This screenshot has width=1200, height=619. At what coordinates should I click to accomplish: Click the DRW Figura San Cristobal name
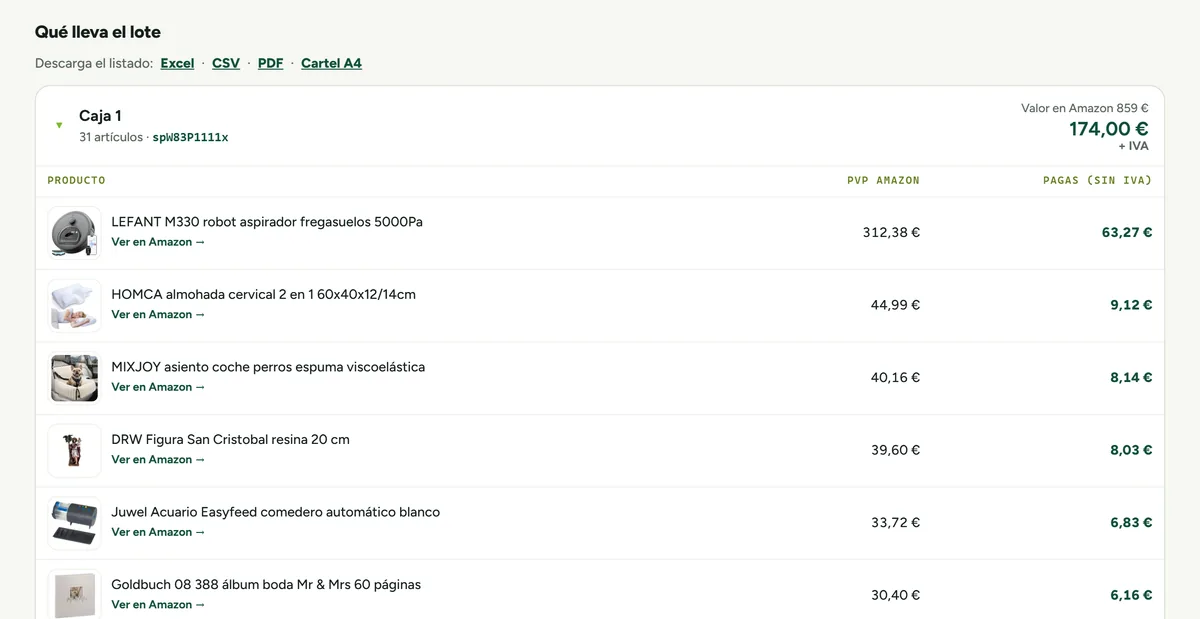pos(230,439)
